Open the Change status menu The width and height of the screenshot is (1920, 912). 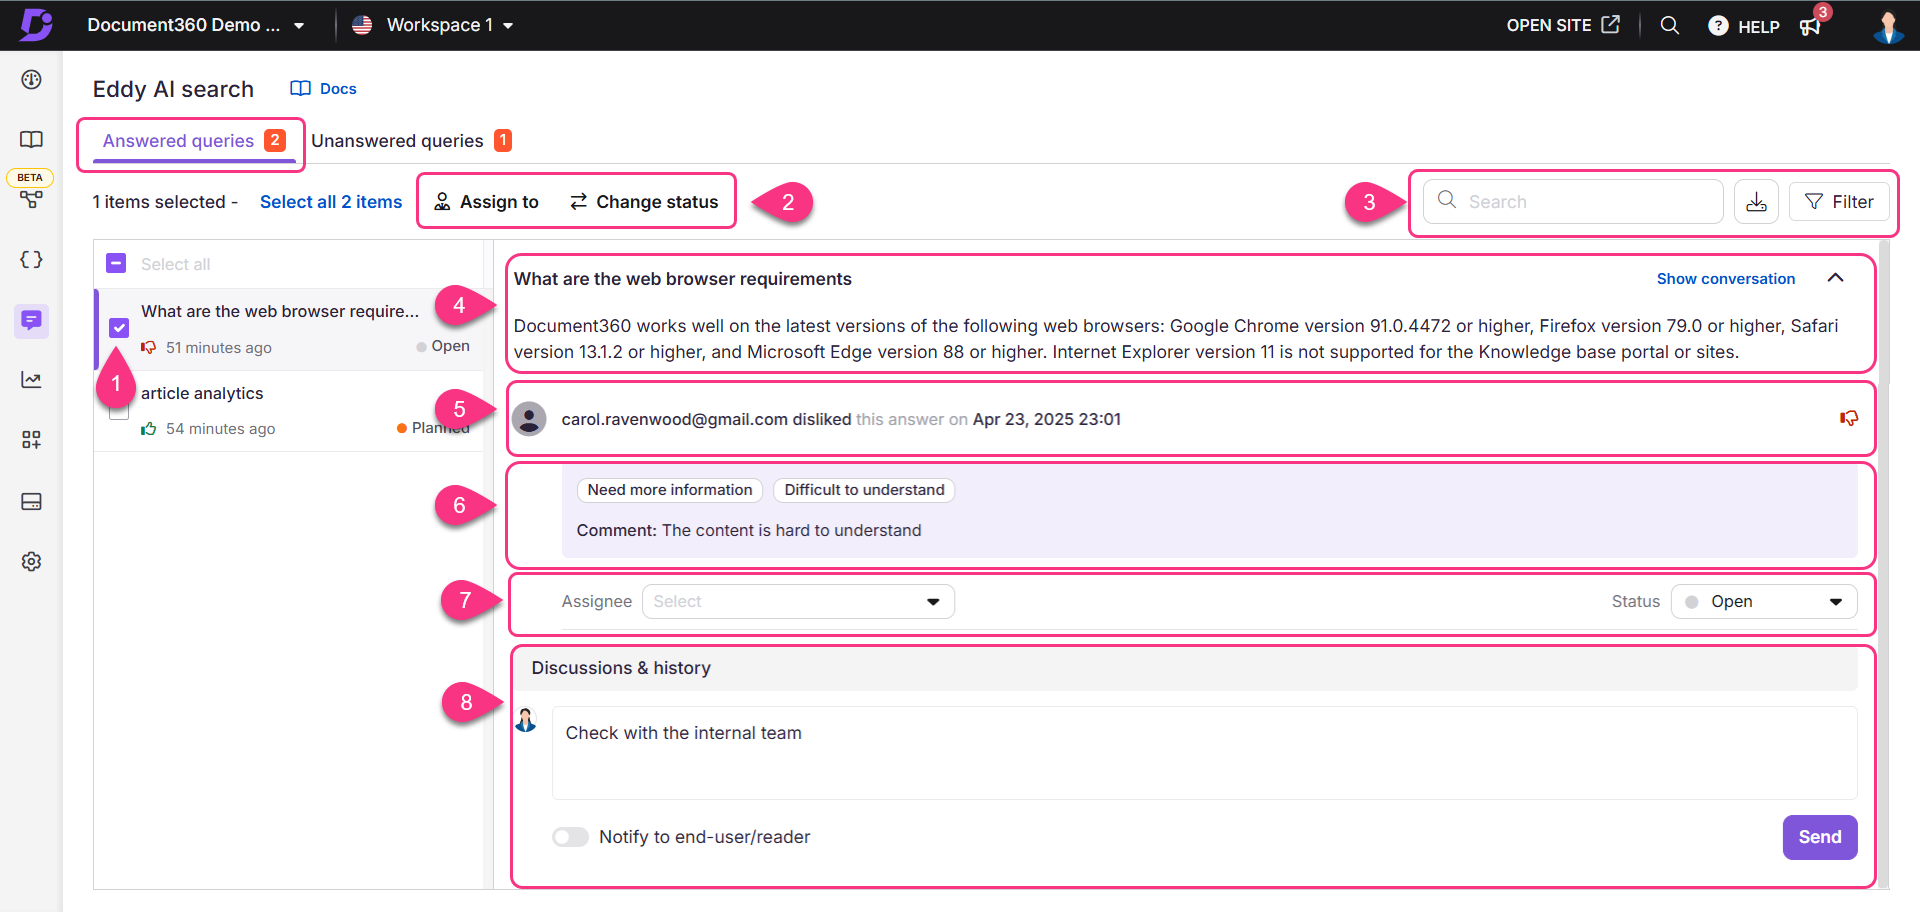pyautogui.click(x=644, y=202)
